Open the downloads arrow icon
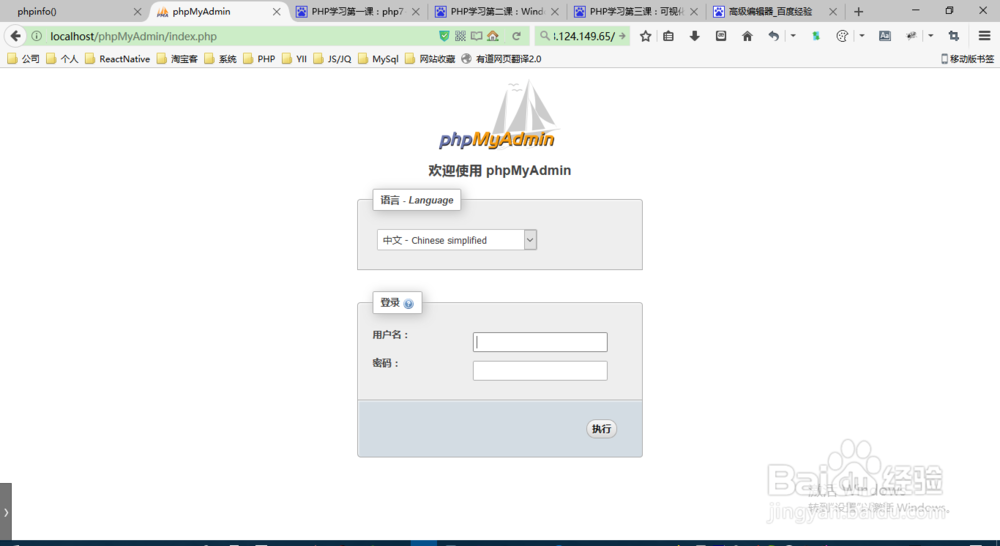1000x546 pixels. click(x=695, y=36)
